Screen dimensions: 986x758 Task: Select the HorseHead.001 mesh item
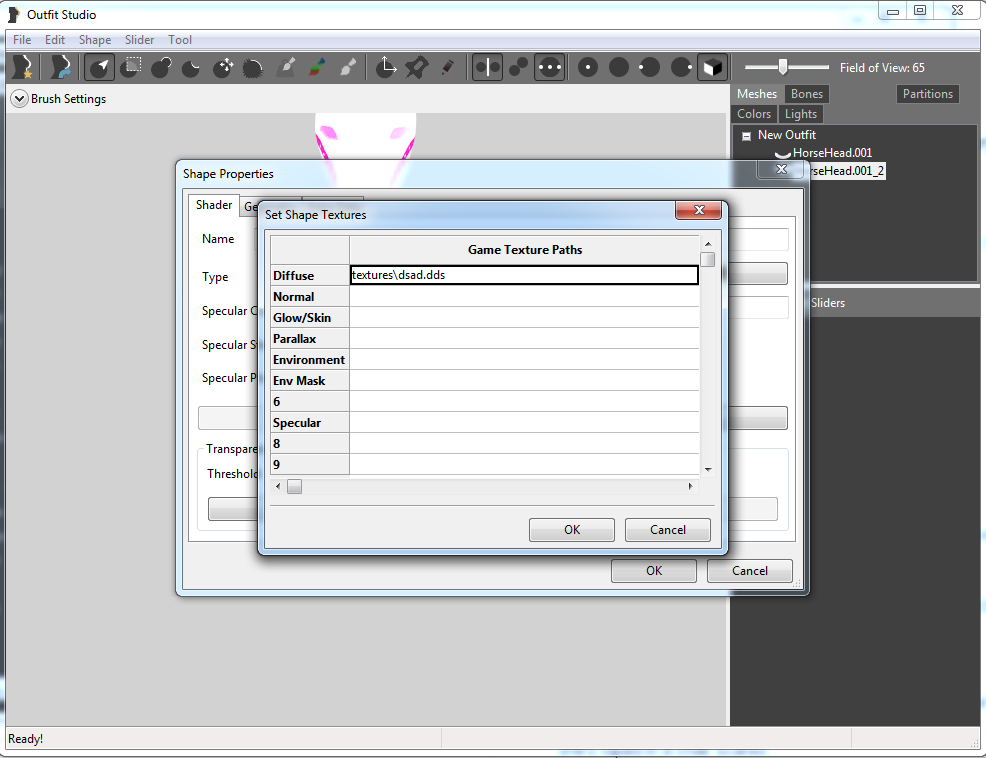point(832,153)
